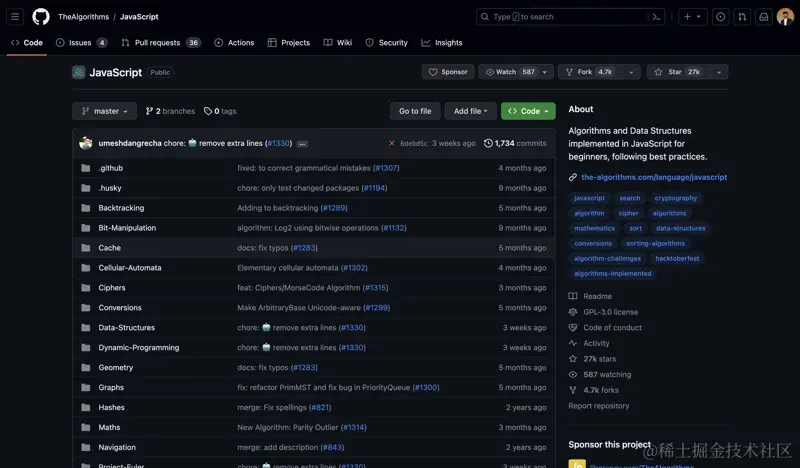Image resolution: width=800 pixels, height=468 pixels.
Task: Expand the Star lists dropdown arrow
Action: tap(719, 72)
